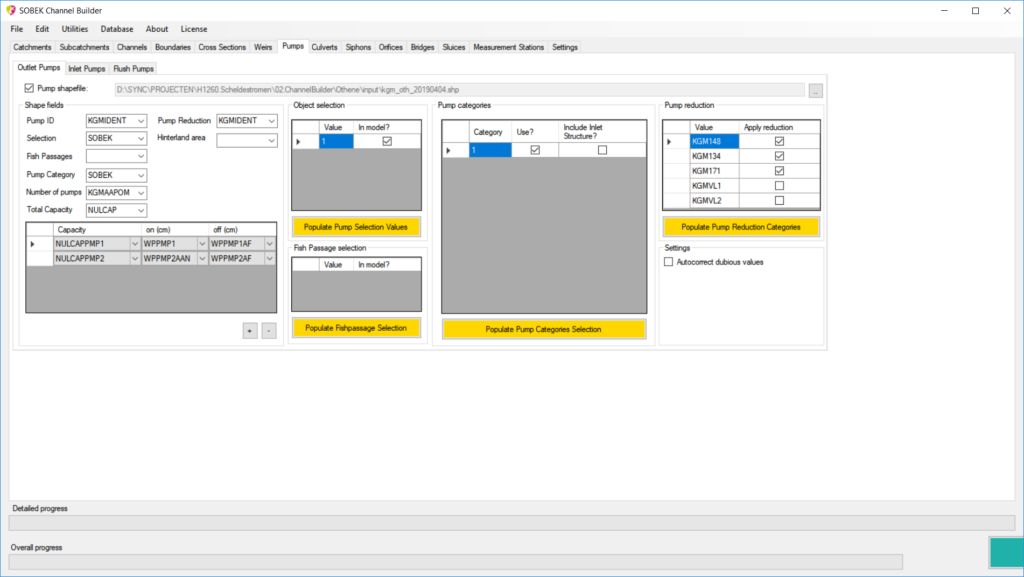Click the Pump shapefile path field
This screenshot has width=1024, height=577.
tap(460, 90)
